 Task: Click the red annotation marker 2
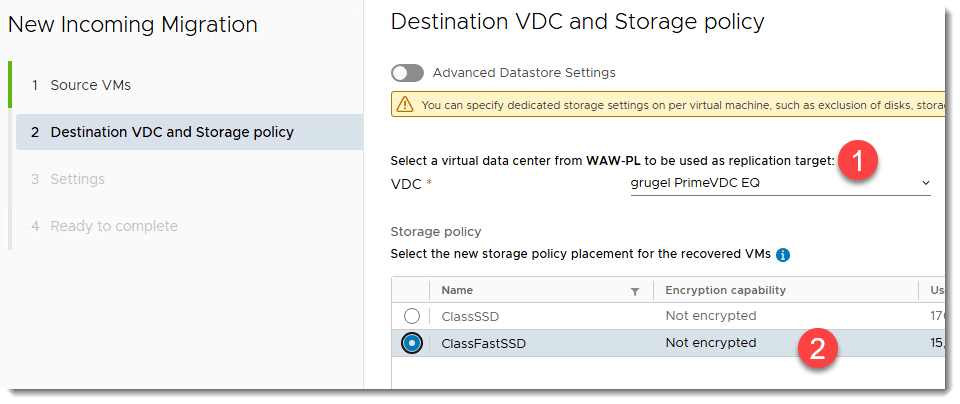click(817, 348)
